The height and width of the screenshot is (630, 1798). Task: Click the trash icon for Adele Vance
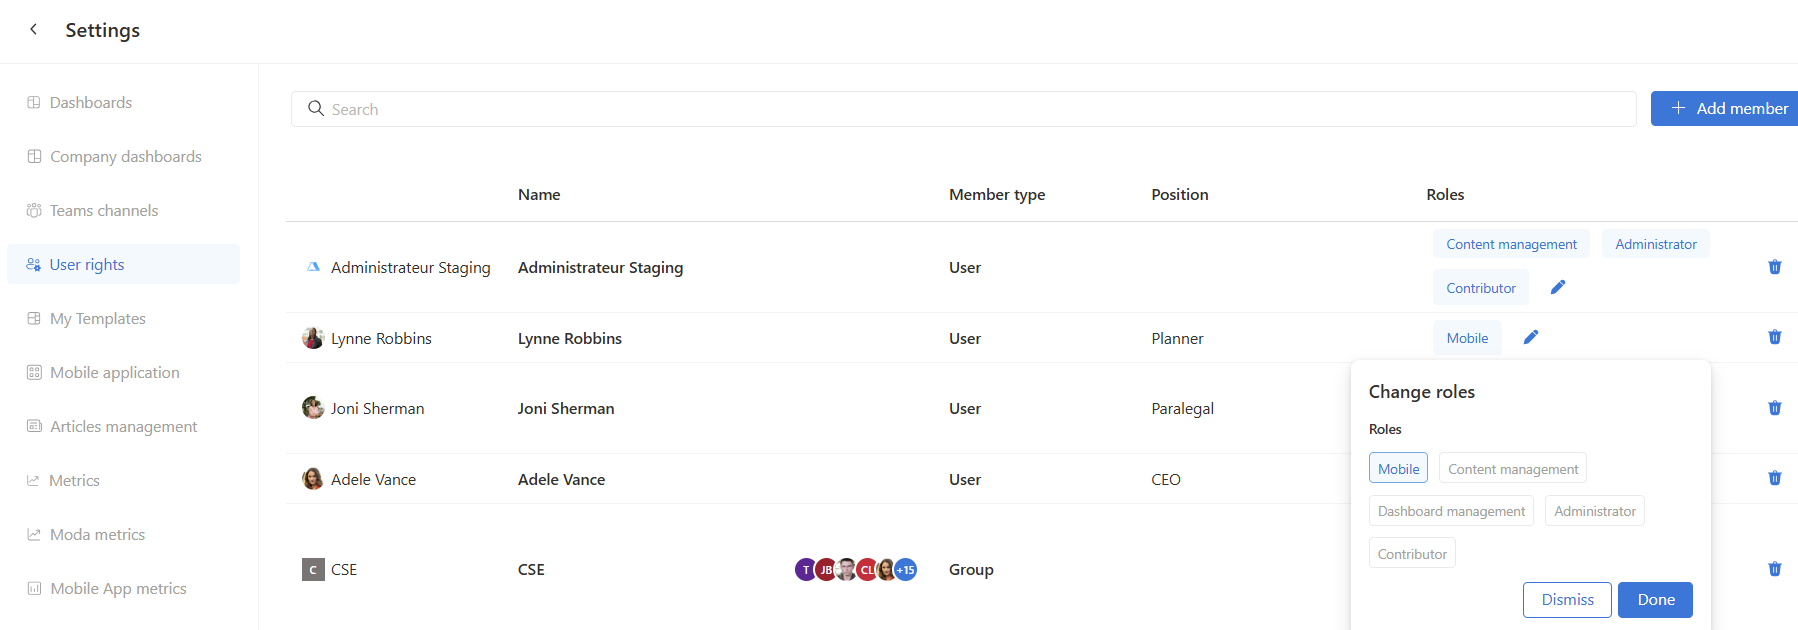[1775, 478]
